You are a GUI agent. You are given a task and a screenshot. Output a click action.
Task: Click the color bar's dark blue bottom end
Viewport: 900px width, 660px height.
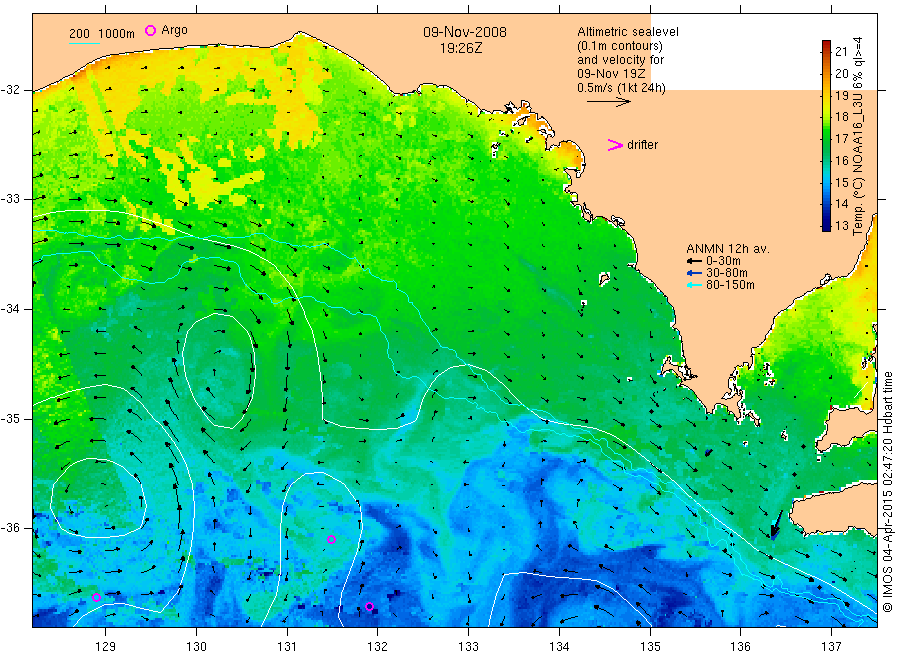click(826, 226)
